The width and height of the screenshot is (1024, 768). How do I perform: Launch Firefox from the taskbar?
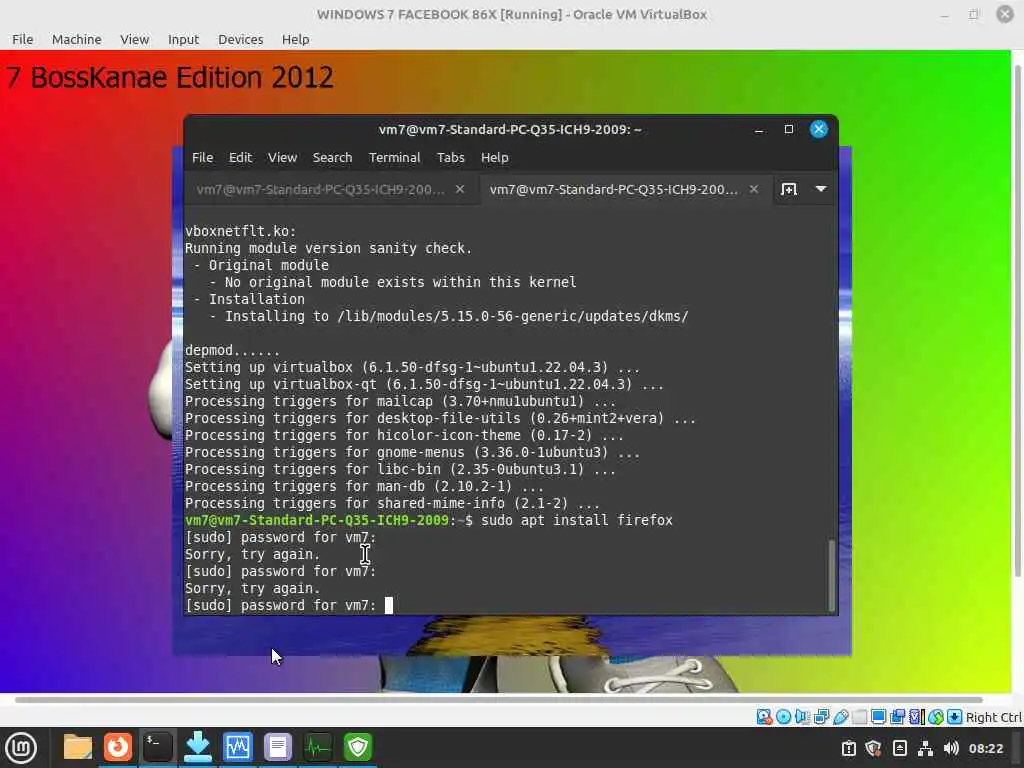[x=118, y=747]
